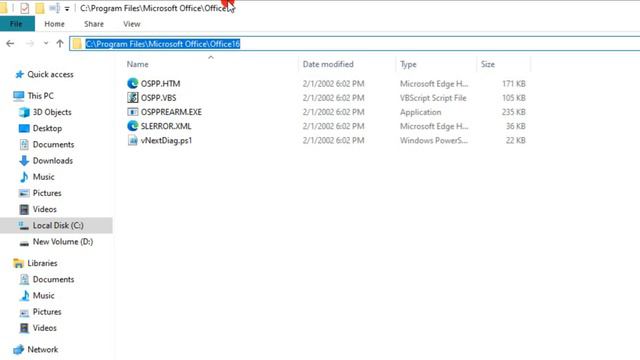Screen dimensions: 640x360
Task: Click the VBScript Script File type cell
Action: click(x=433, y=98)
